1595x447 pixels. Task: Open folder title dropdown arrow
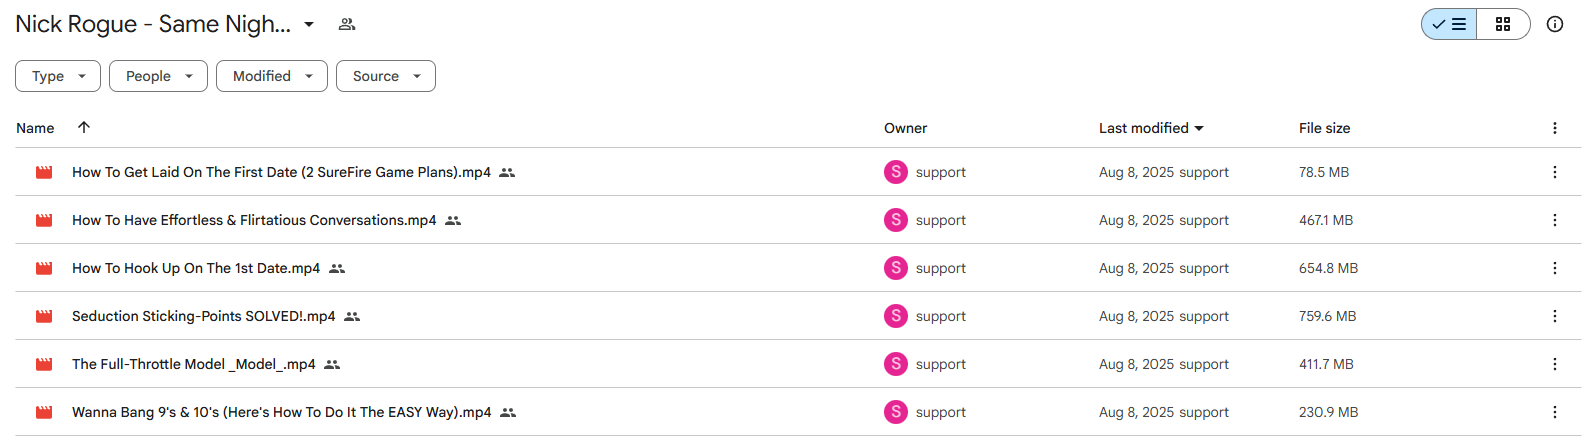tap(309, 24)
